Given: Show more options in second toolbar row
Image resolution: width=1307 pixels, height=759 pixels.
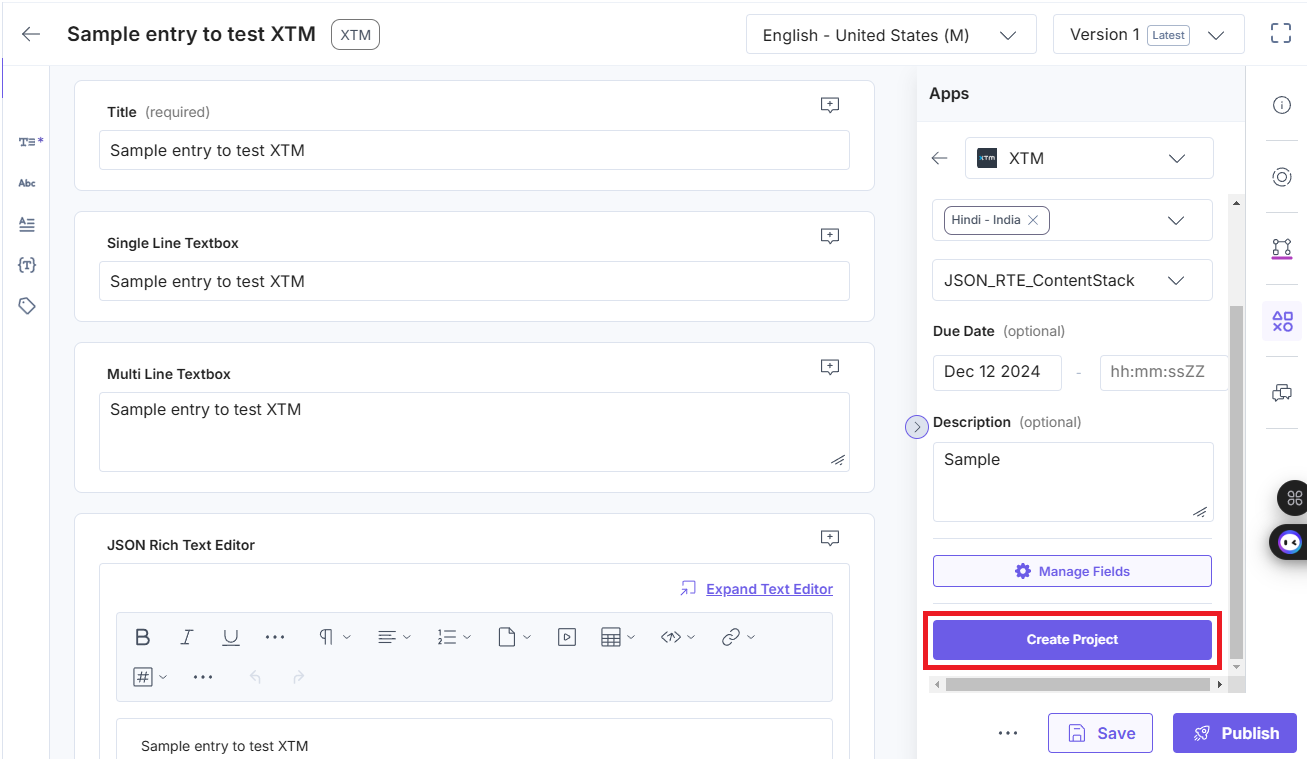Looking at the screenshot, I should [203, 677].
